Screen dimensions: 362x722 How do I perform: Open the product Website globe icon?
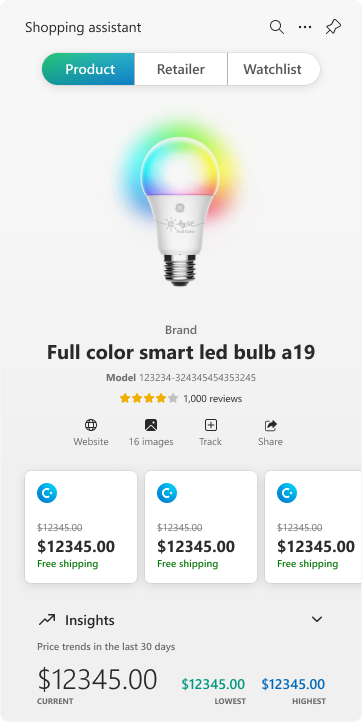pos(91,425)
